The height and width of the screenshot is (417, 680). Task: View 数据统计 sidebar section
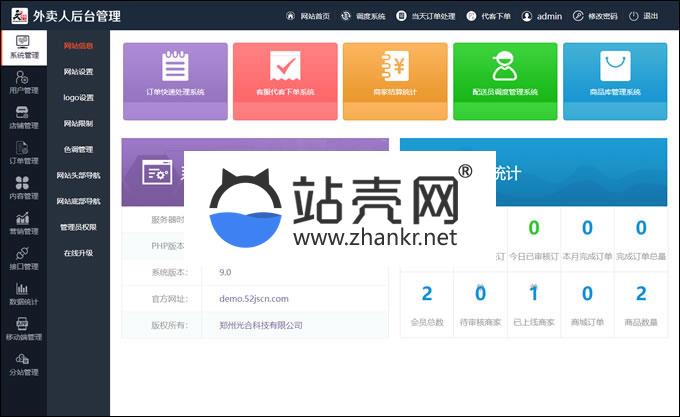23,293
